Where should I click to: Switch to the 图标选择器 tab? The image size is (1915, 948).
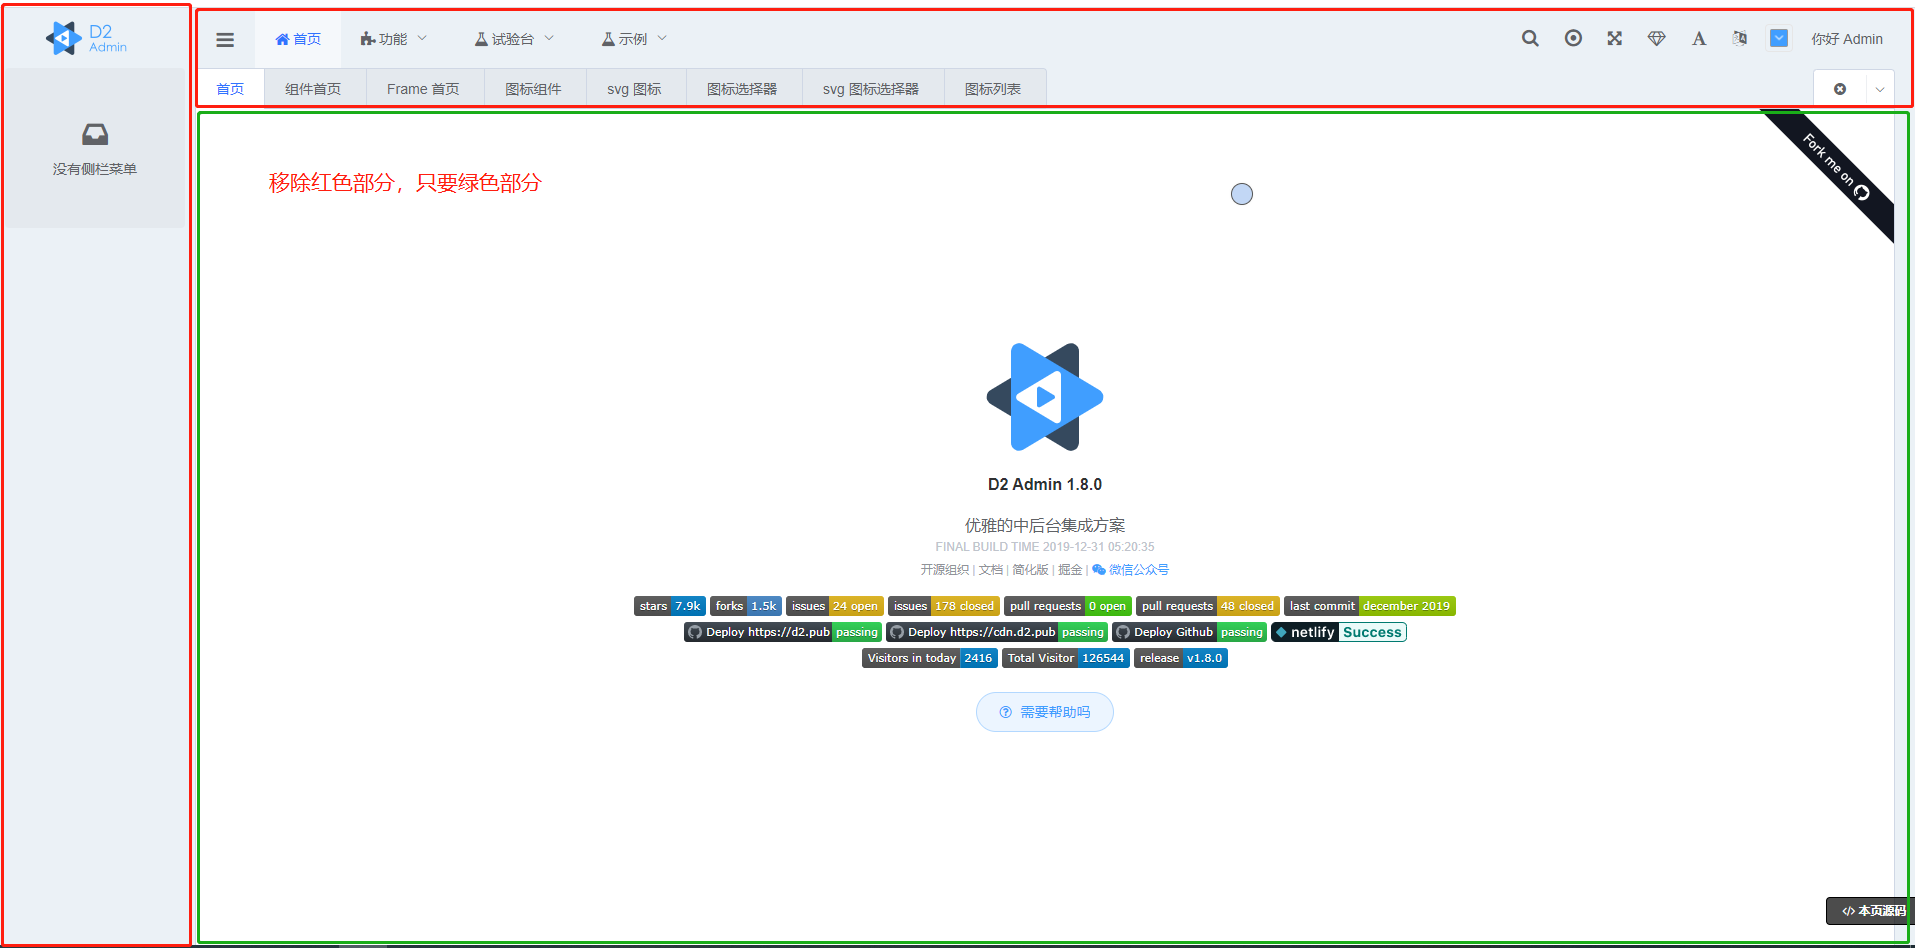[x=742, y=89]
